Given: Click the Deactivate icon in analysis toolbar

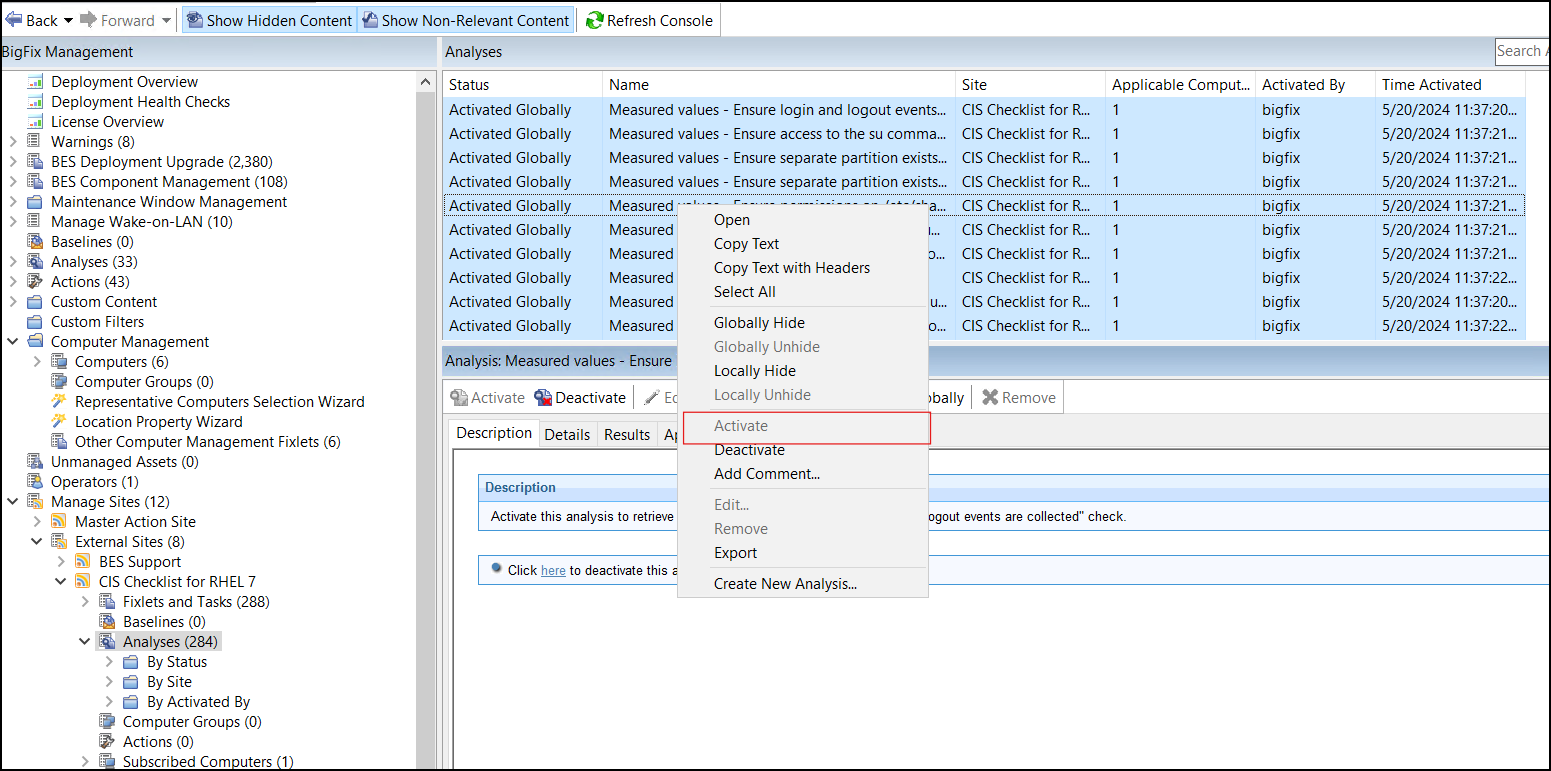Looking at the screenshot, I should click(x=543, y=398).
